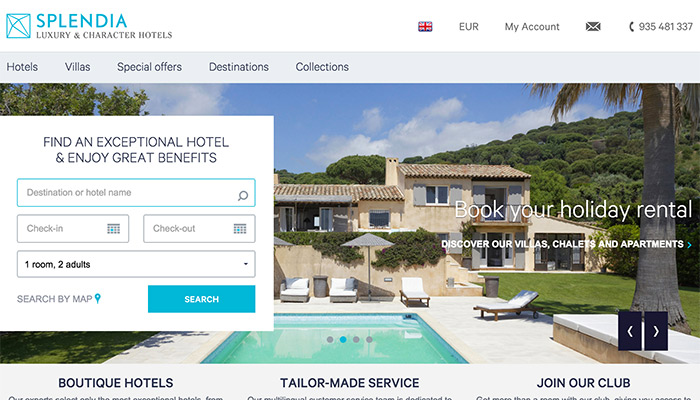Open the check-out calendar icon
Screen dimensions: 700x400
240,229
